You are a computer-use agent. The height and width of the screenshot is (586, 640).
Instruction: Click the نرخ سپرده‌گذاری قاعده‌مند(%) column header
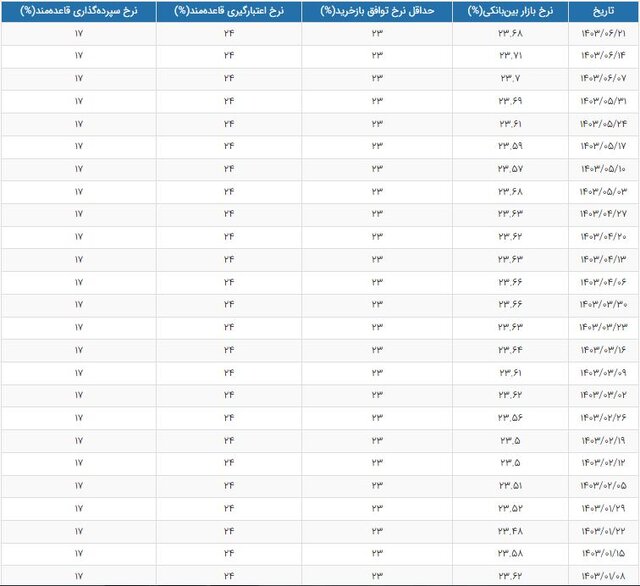[78, 11]
